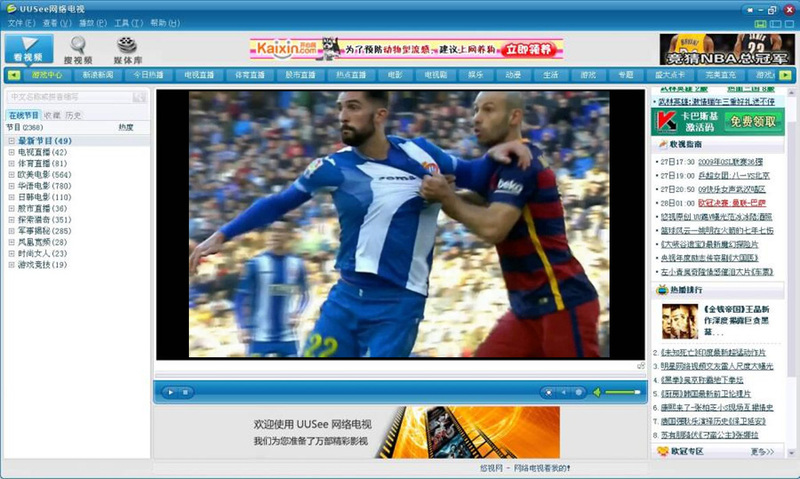This screenshot has width=800, height=479.
Task: Click search icon in program search box
Action: [139, 97]
